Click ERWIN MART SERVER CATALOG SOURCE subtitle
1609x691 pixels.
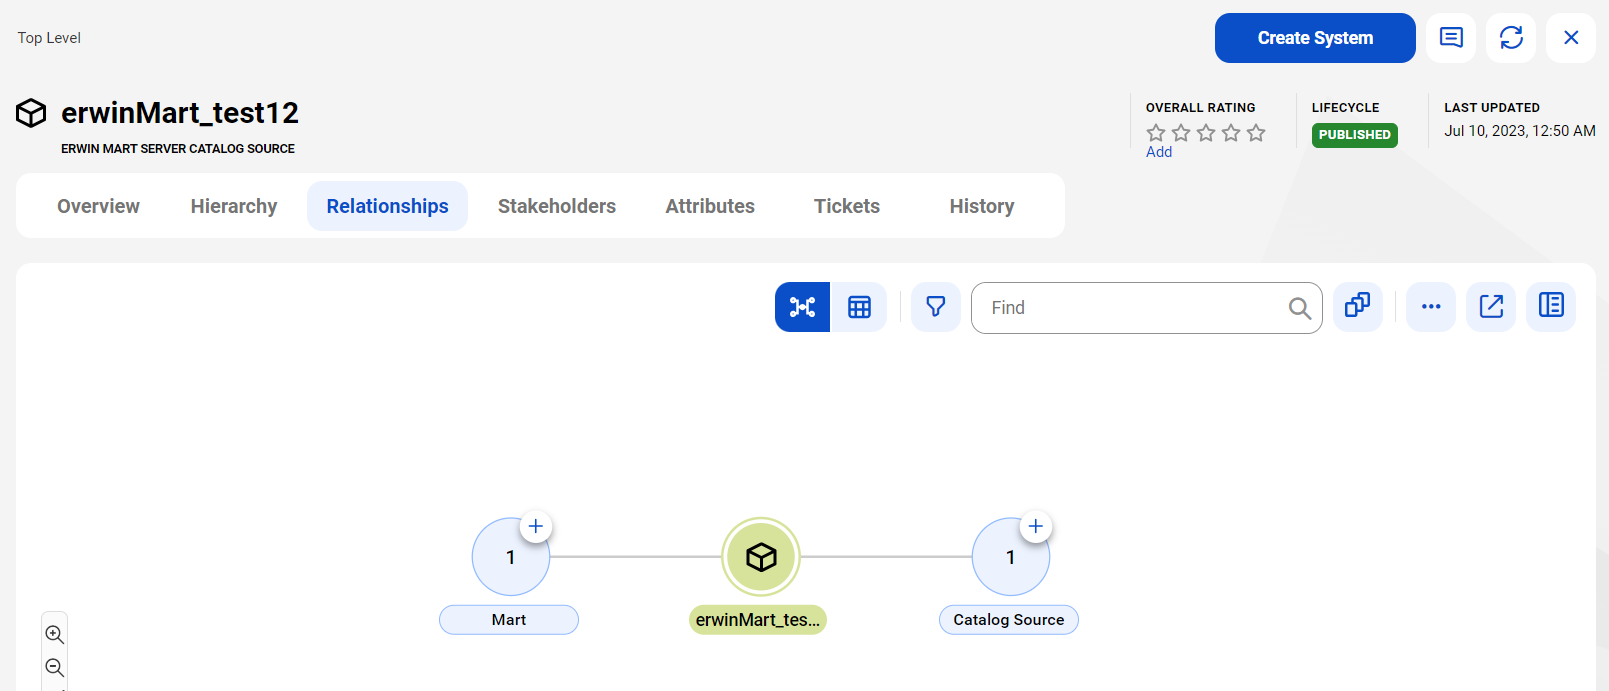[x=178, y=149]
